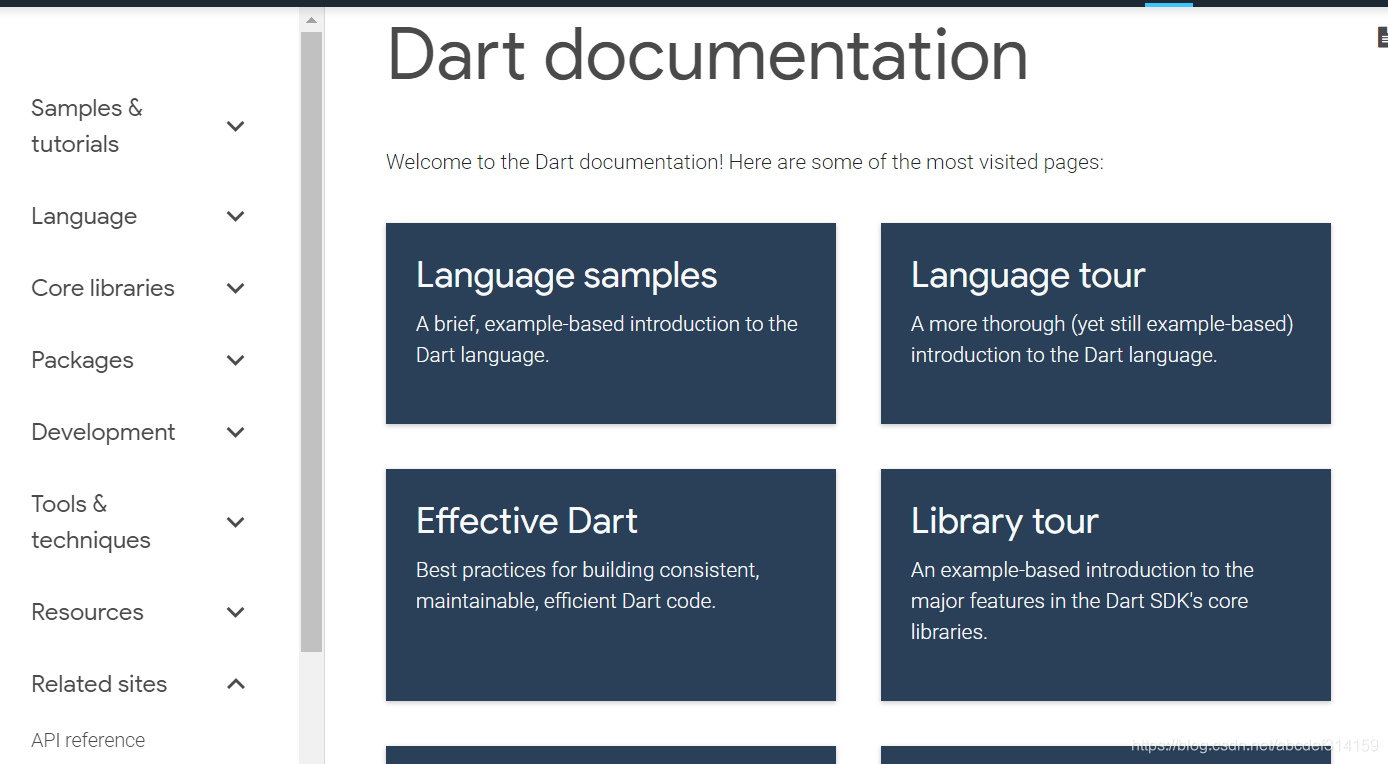Expand the Samples & tutorials section
The height and width of the screenshot is (764, 1388).
[x=236, y=126]
